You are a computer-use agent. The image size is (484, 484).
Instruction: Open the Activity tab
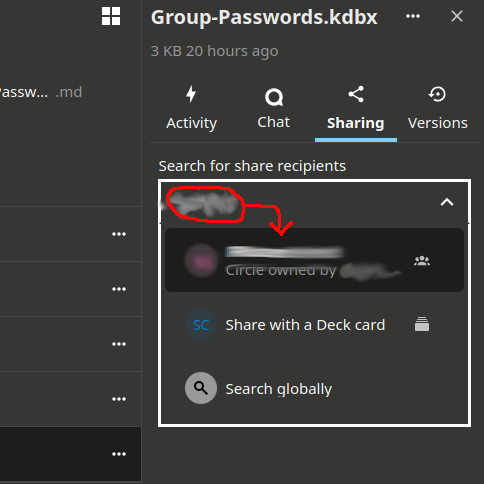click(x=191, y=109)
